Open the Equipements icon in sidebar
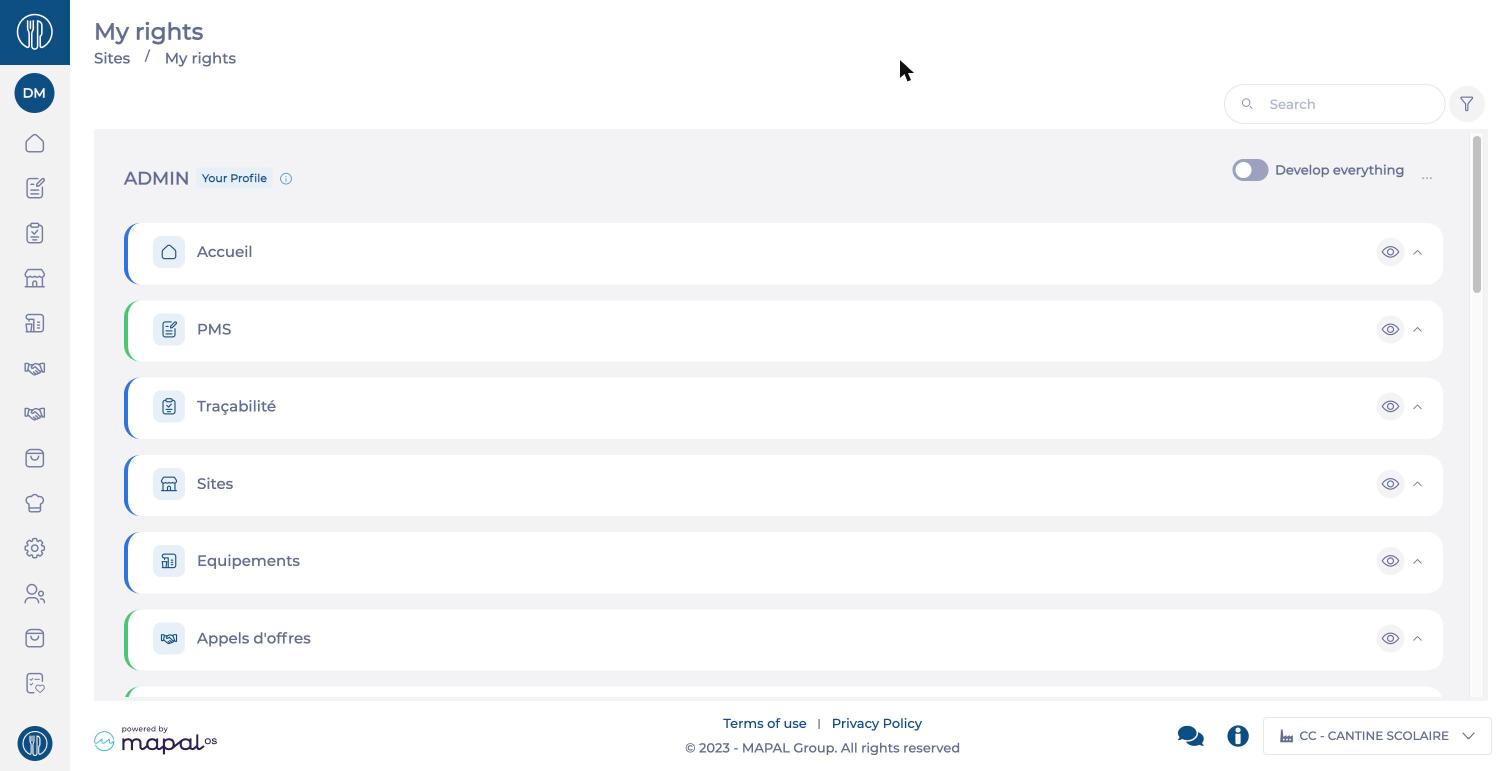Screen dimensions: 1512x771 (34, 323)
